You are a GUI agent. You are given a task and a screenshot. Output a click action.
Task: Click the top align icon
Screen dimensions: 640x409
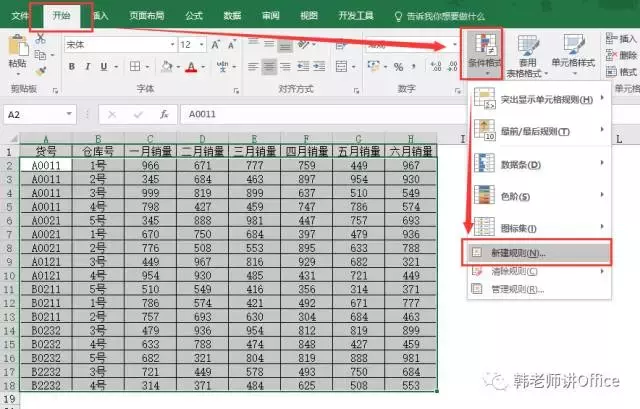(253, 42)
